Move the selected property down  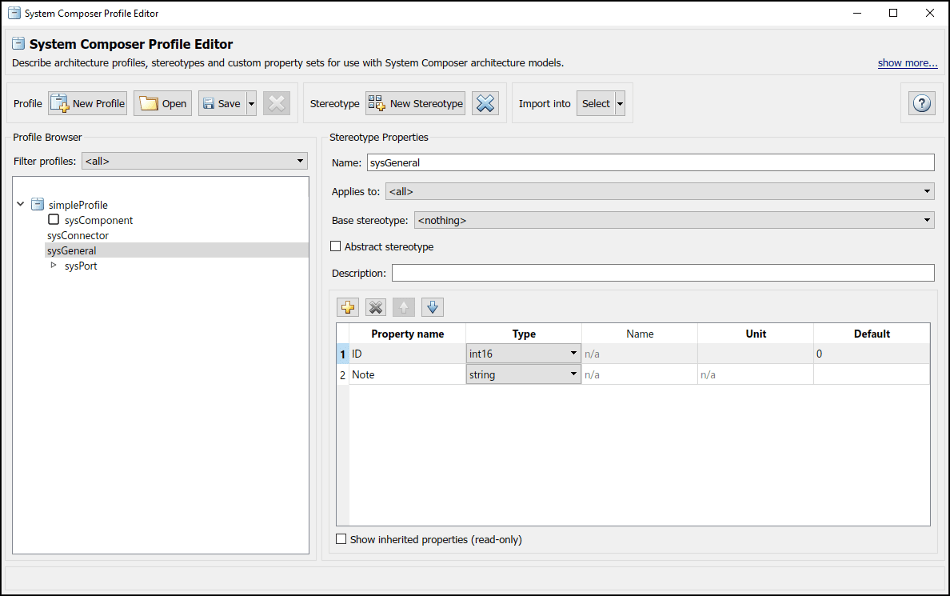point(431,307)
